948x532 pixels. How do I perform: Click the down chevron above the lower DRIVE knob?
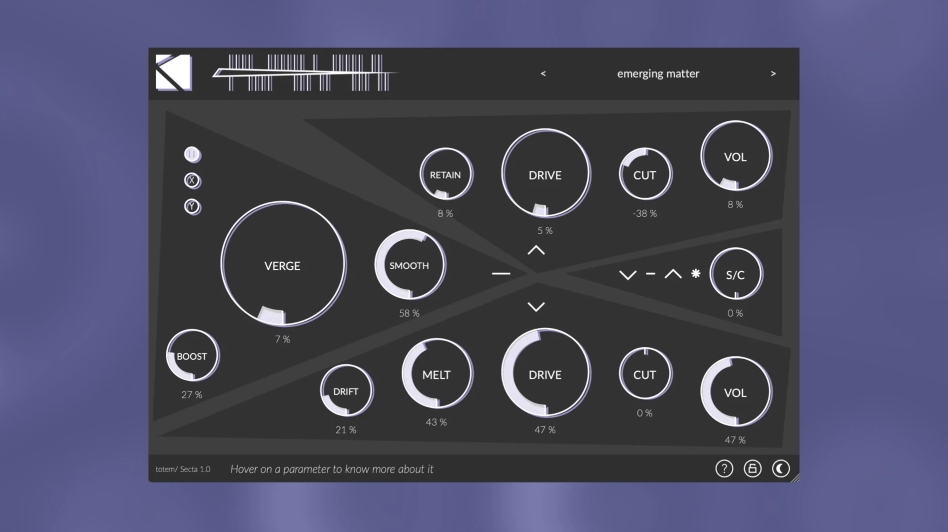coord(536,306)
